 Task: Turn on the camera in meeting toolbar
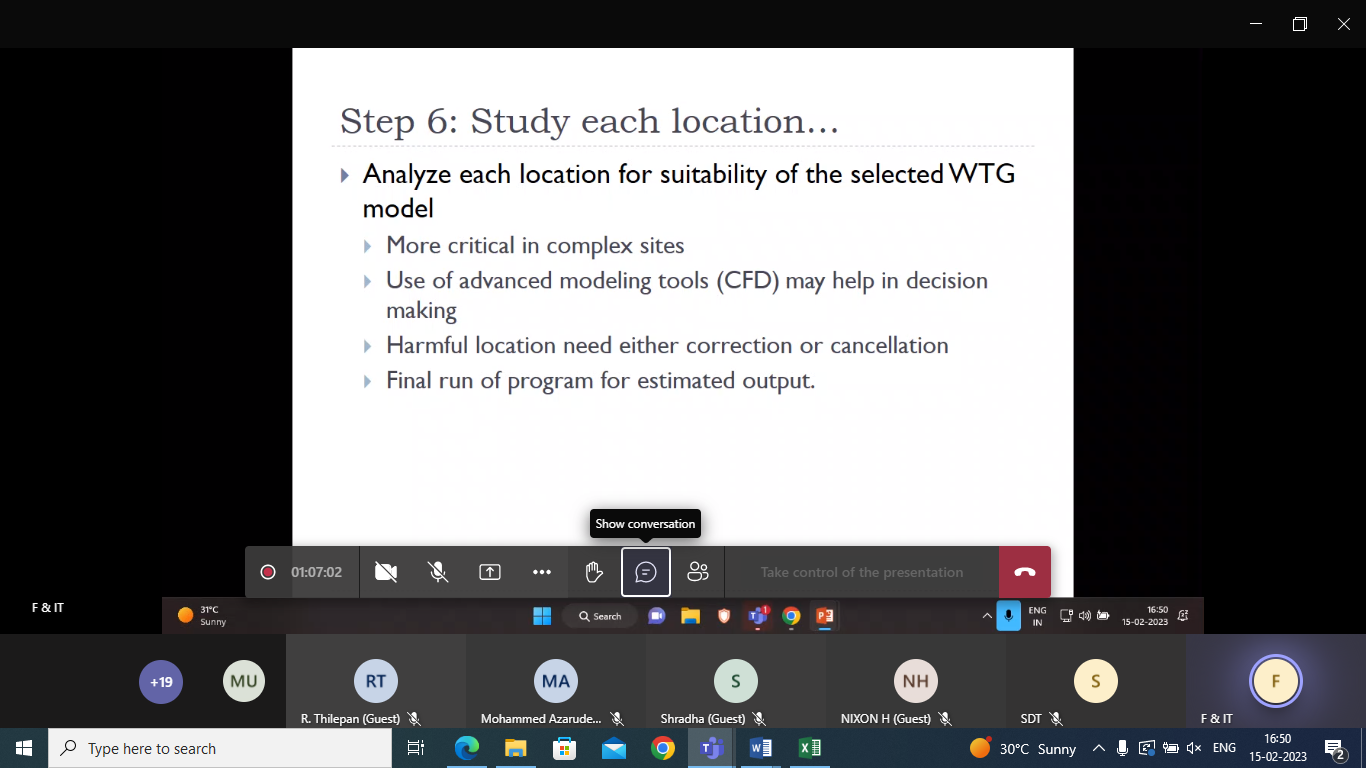385,572
